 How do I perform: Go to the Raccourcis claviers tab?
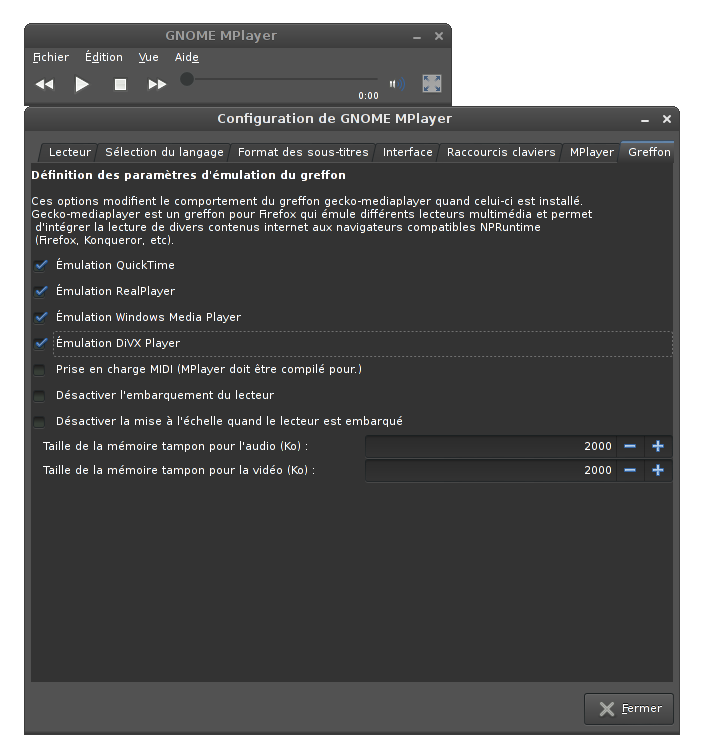click(501, 152)
